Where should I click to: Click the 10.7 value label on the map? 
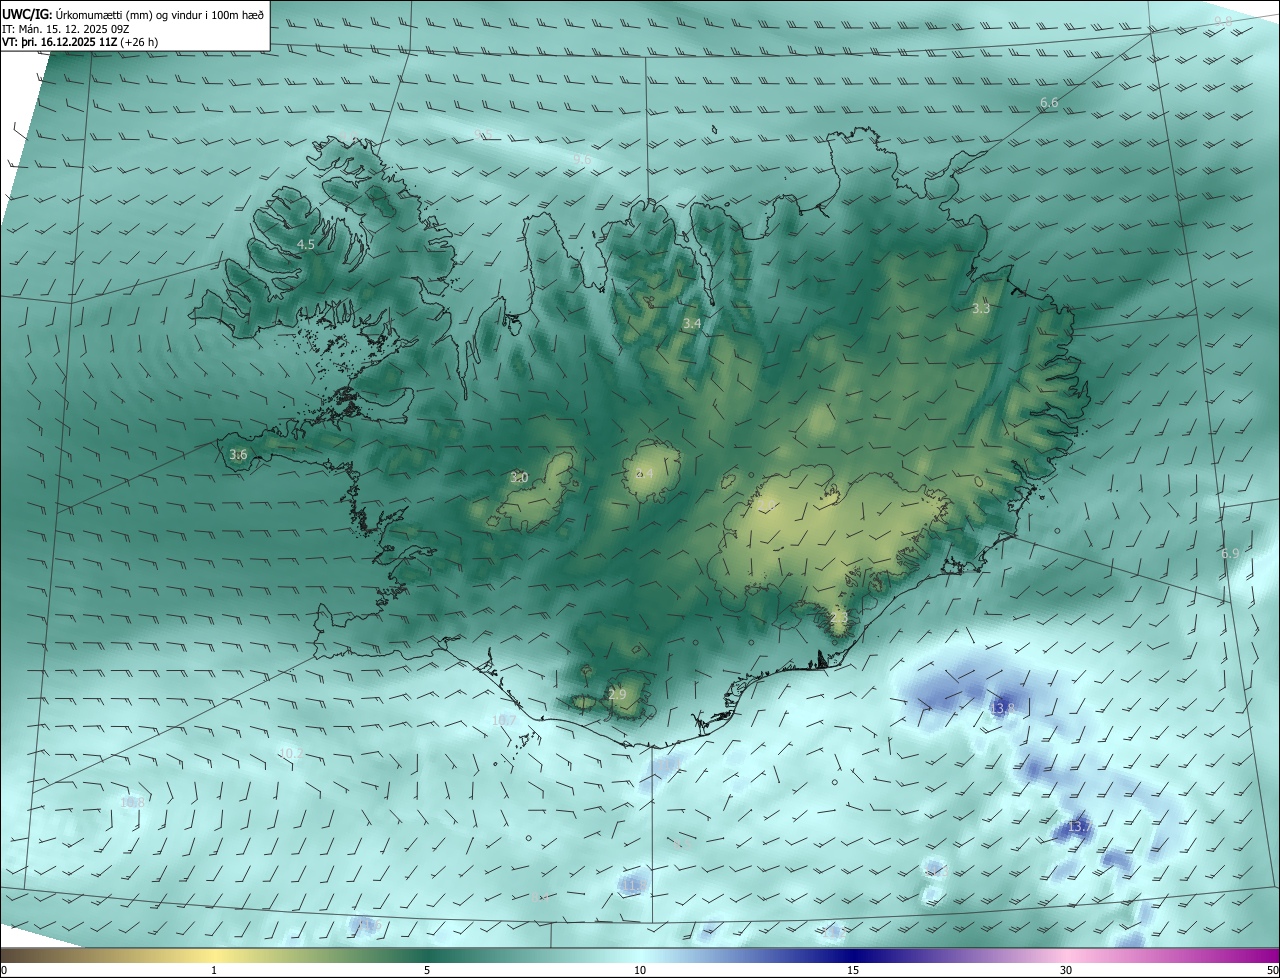(x=504, y=720)
